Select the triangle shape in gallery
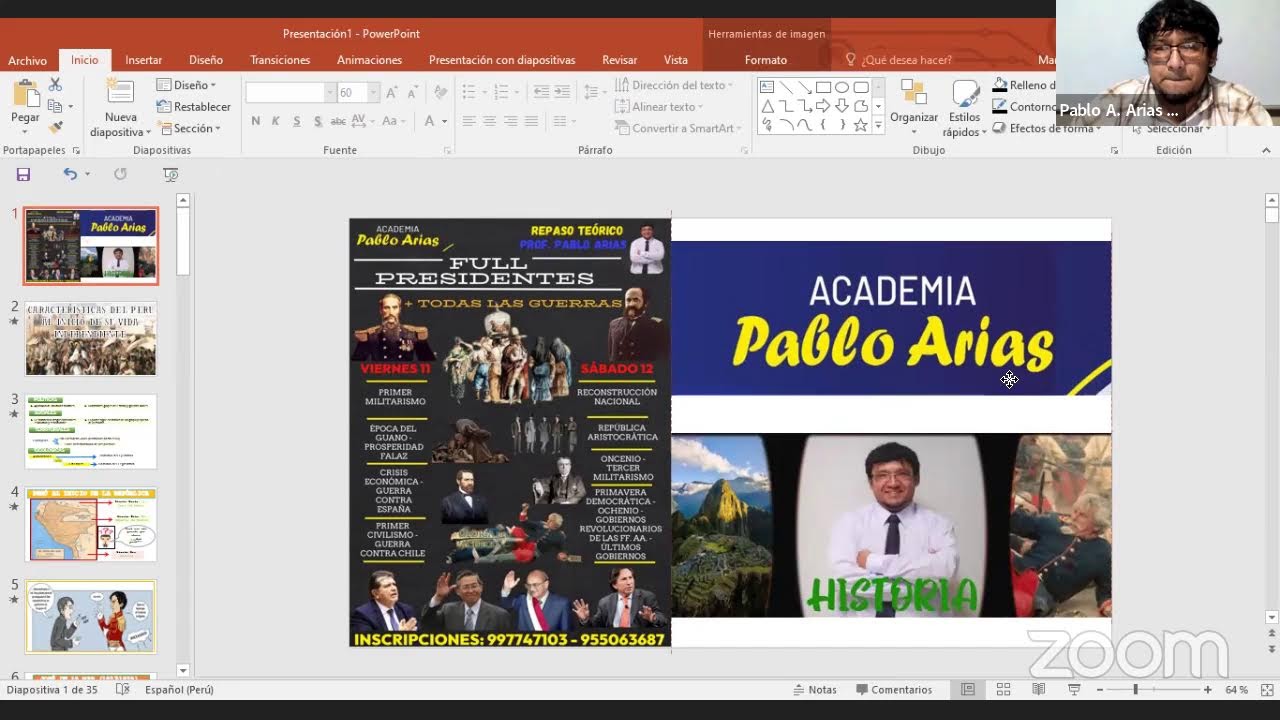Screen dimensions: 1280x720 click(767, 106)
